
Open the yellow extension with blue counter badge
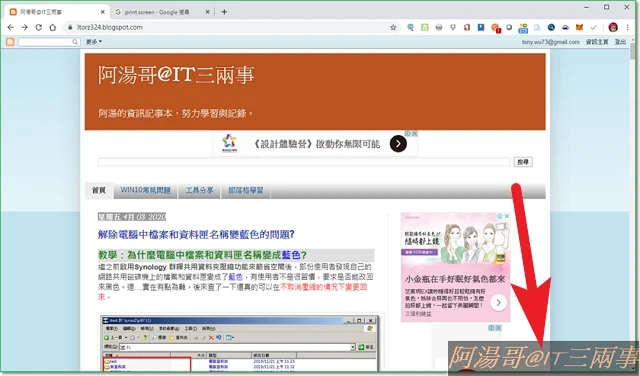point(523,28)
